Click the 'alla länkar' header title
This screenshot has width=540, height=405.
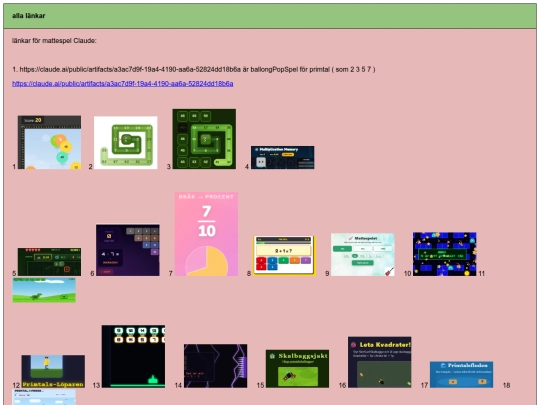click(x=29, y=15)
